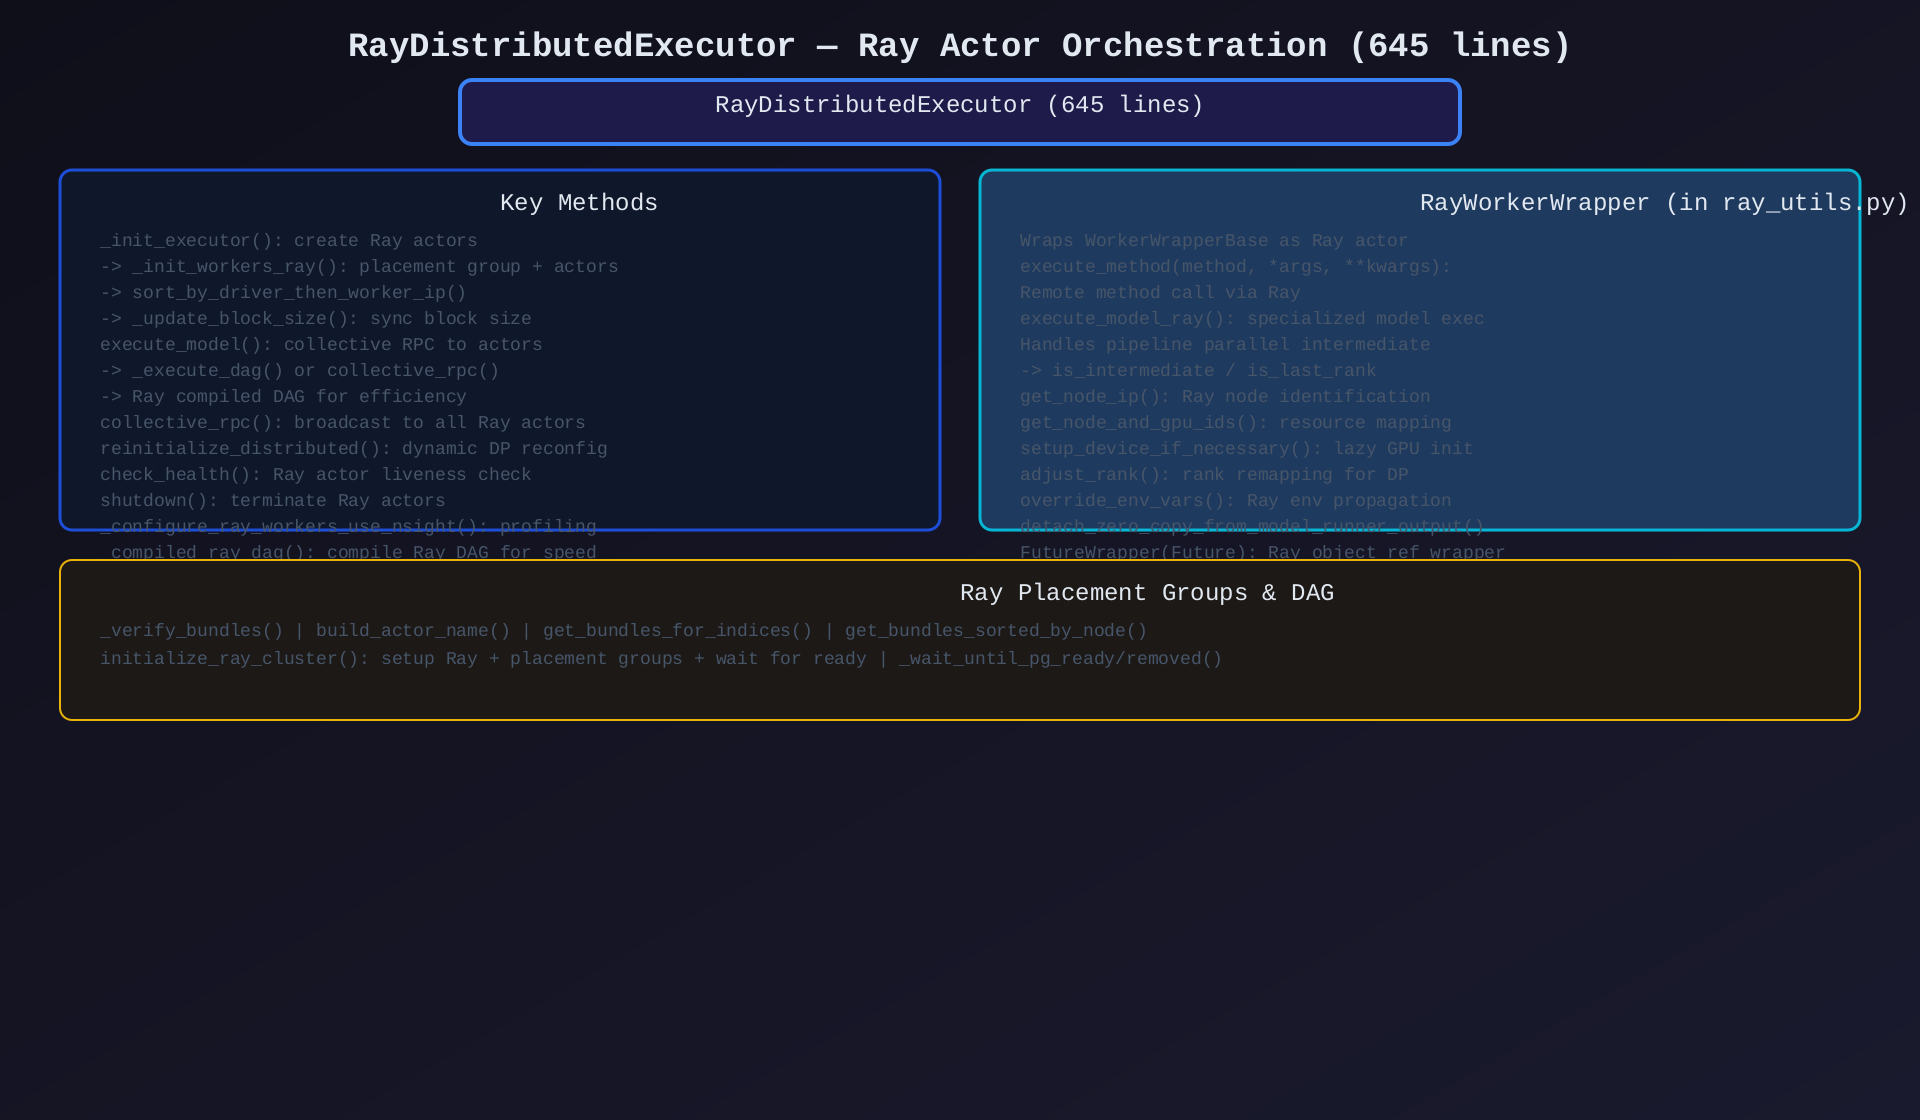Click the execute_model(): collective RPC line
This screenshot has width=1920, height=1120.
pyautogui.click(x=321, y=345)
